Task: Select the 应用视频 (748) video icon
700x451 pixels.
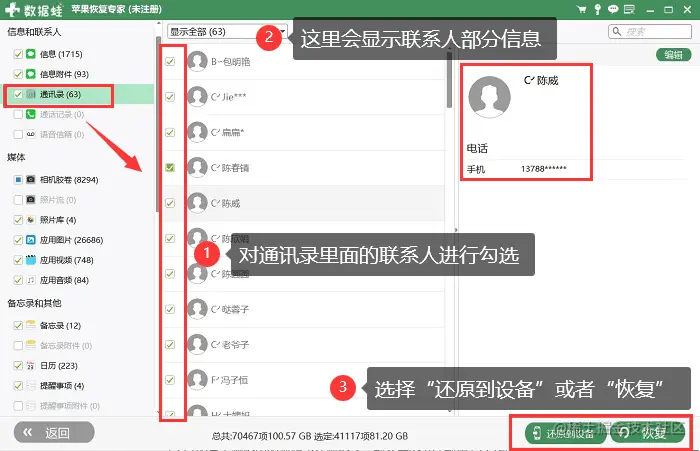Action: click(x=30, y=260)
